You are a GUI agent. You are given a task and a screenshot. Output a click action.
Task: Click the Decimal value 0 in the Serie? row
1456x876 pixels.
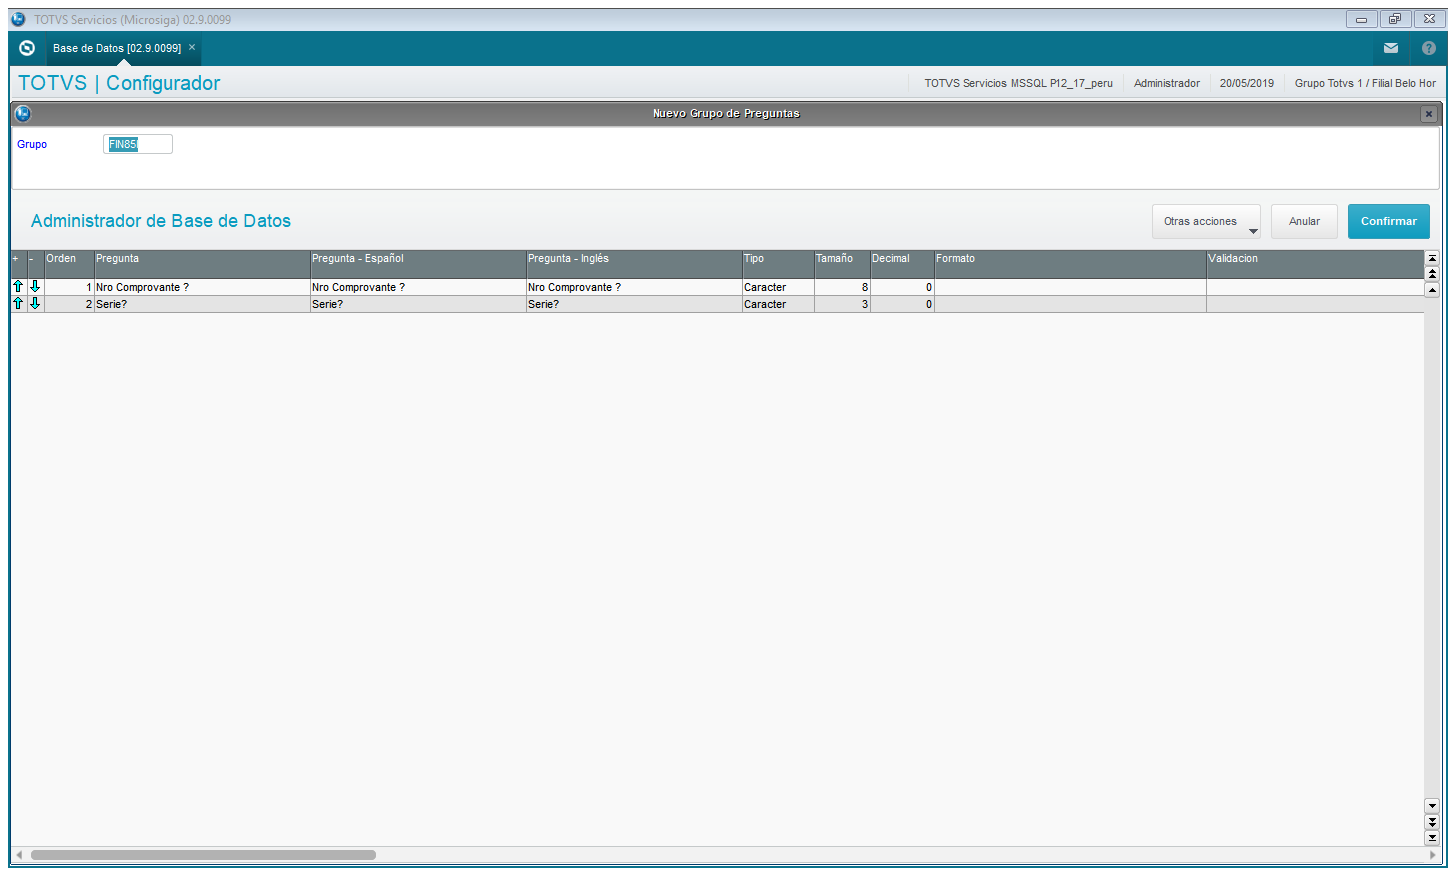[902, 304]
